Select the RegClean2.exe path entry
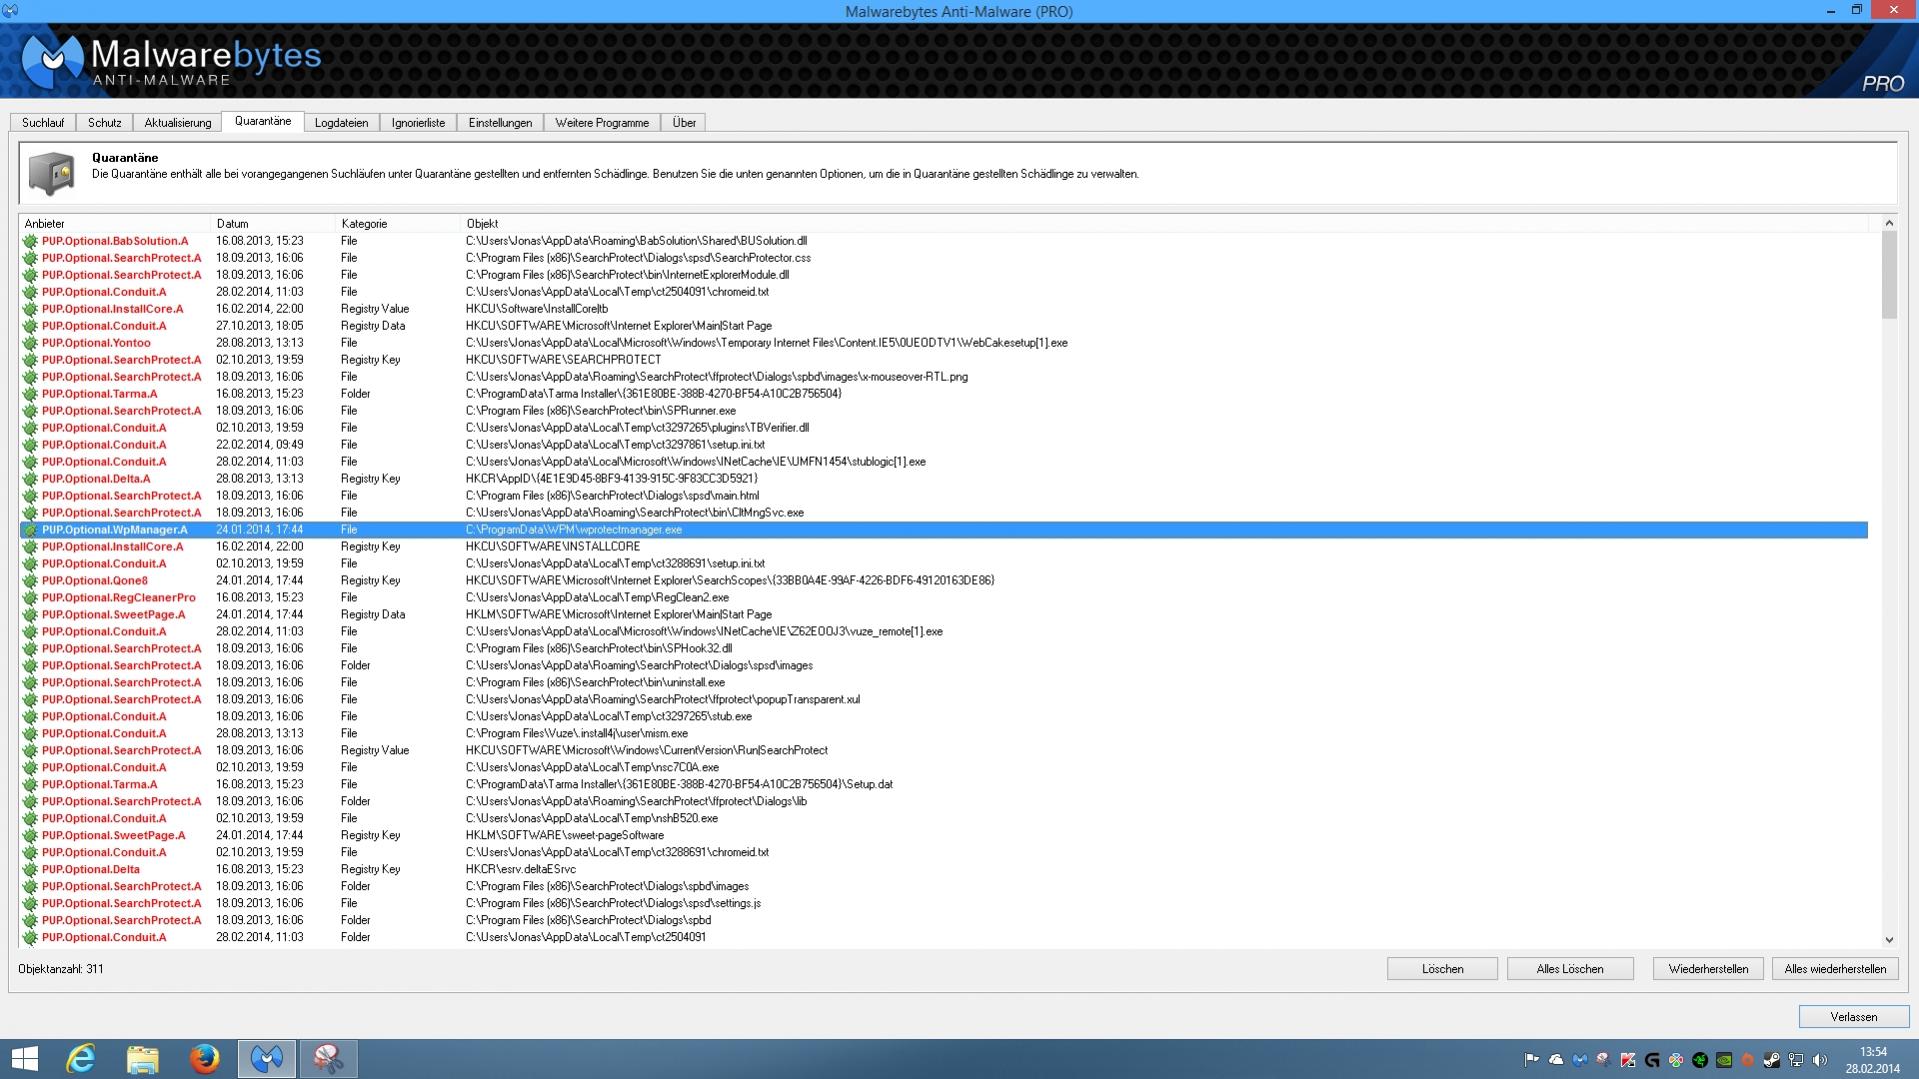Viewport: 1919px width, 1079px height. tap(597, 598)
